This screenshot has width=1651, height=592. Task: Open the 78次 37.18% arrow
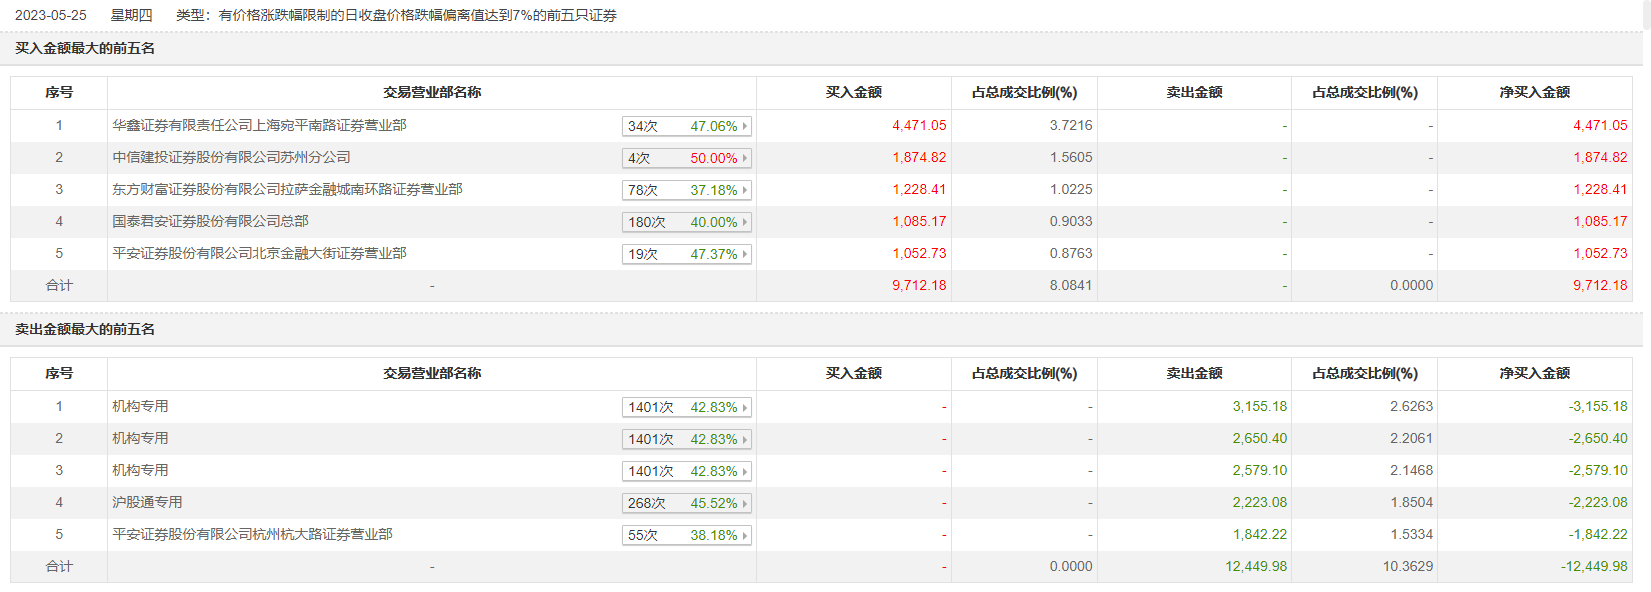[745, 190]
